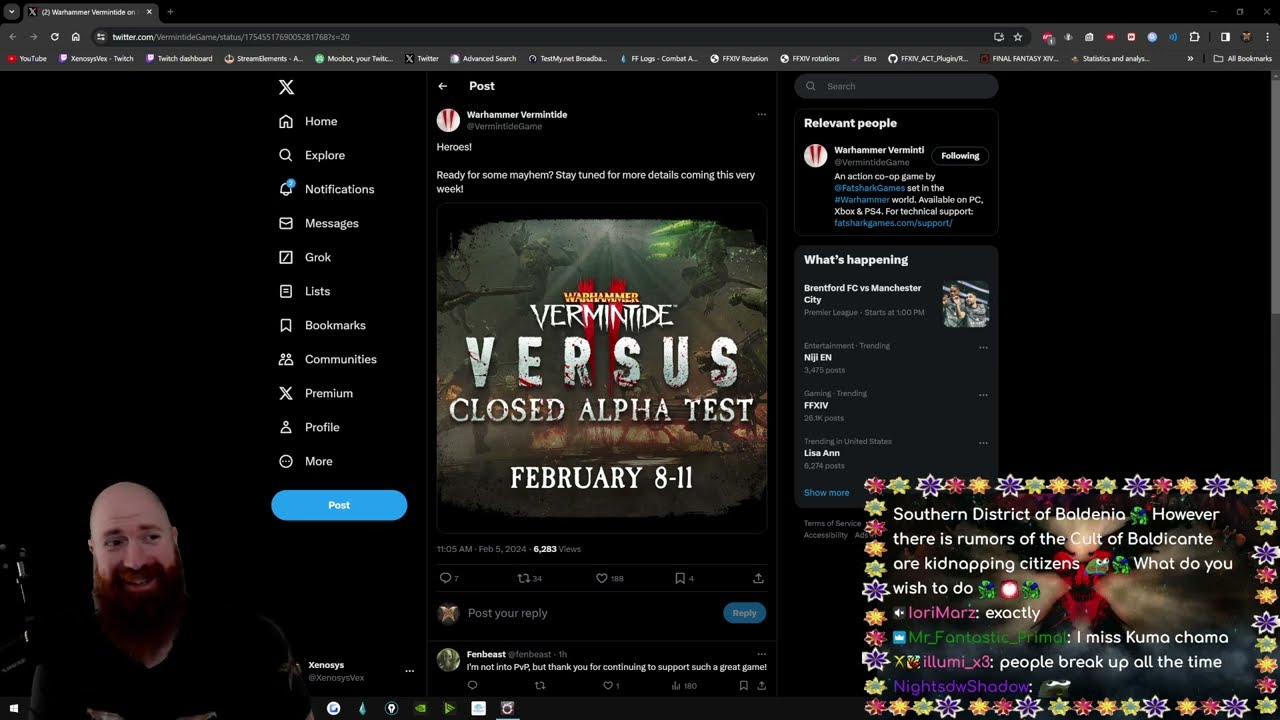Share Fenbeast's reply
The image size is (1280, 720).
pyautogui.click(x=761, y=685)
